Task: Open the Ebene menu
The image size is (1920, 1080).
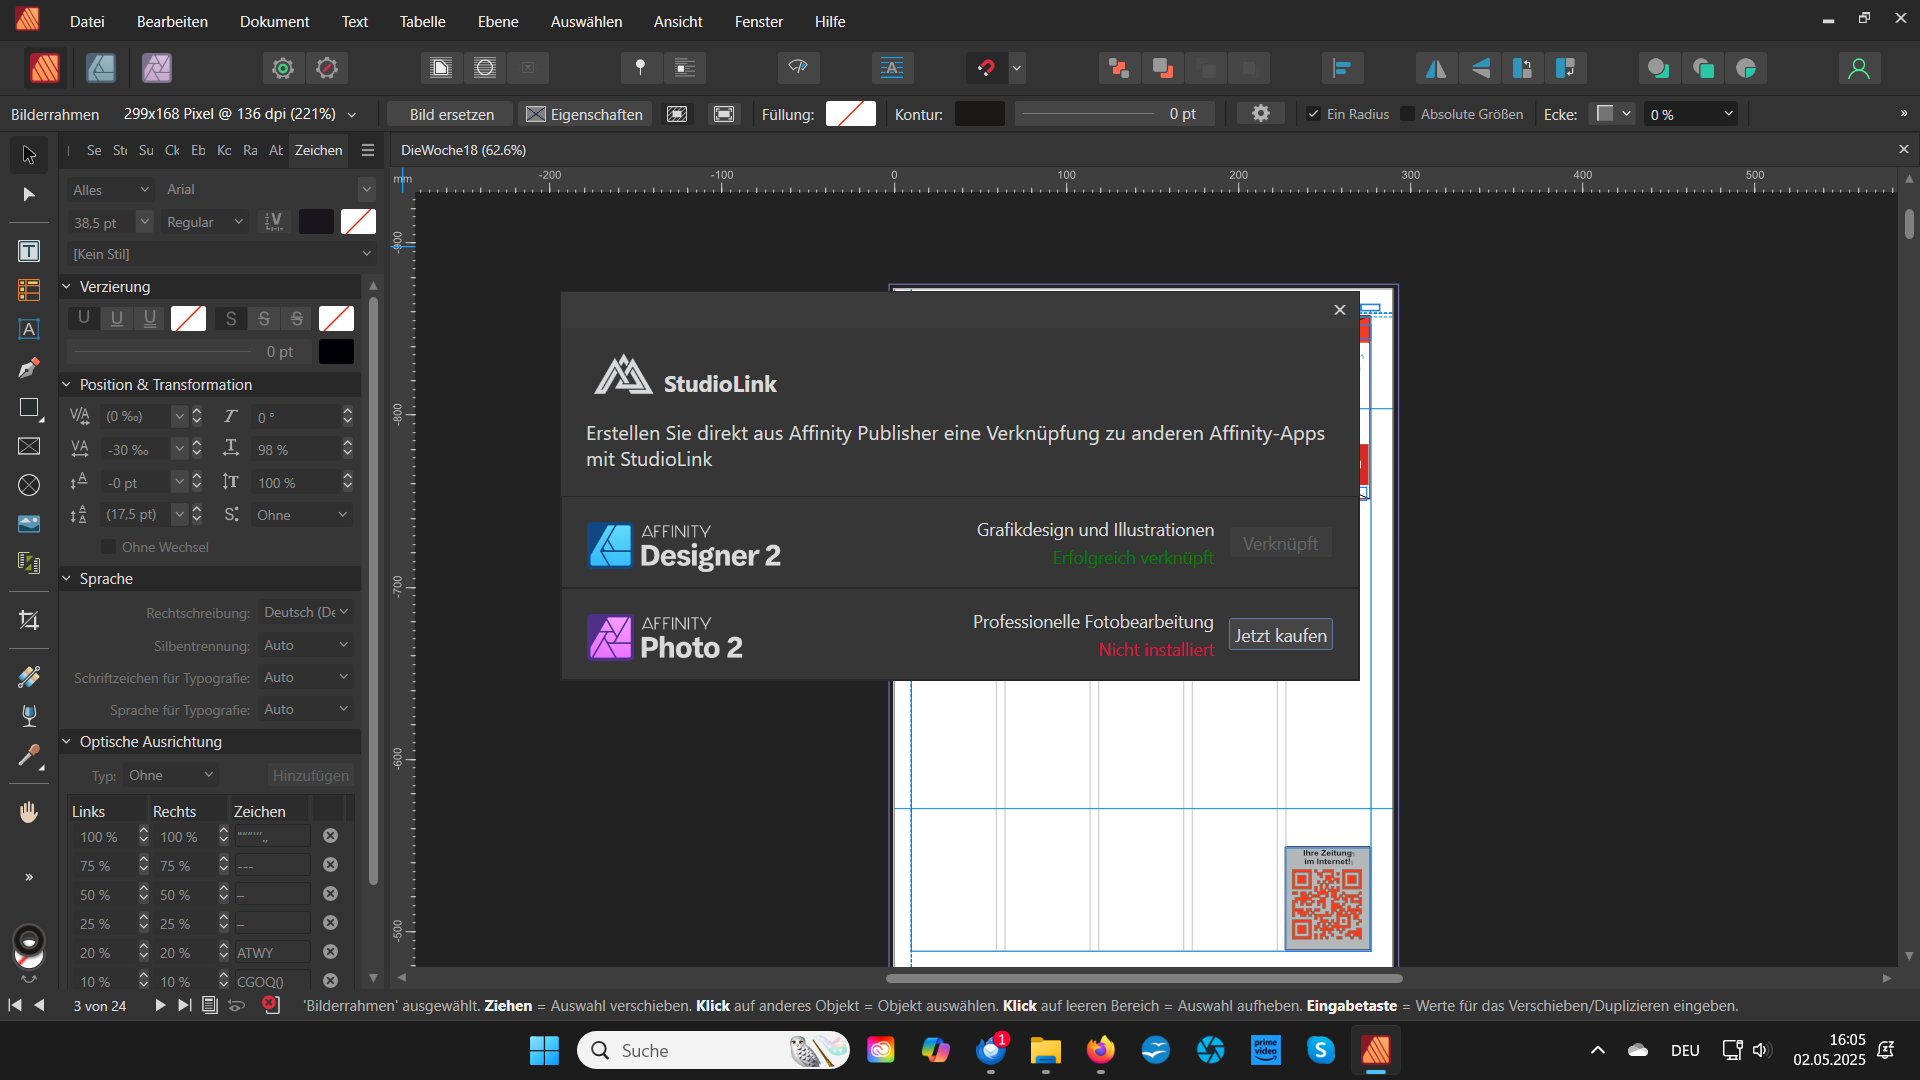Action: click(x=498, y=21)
